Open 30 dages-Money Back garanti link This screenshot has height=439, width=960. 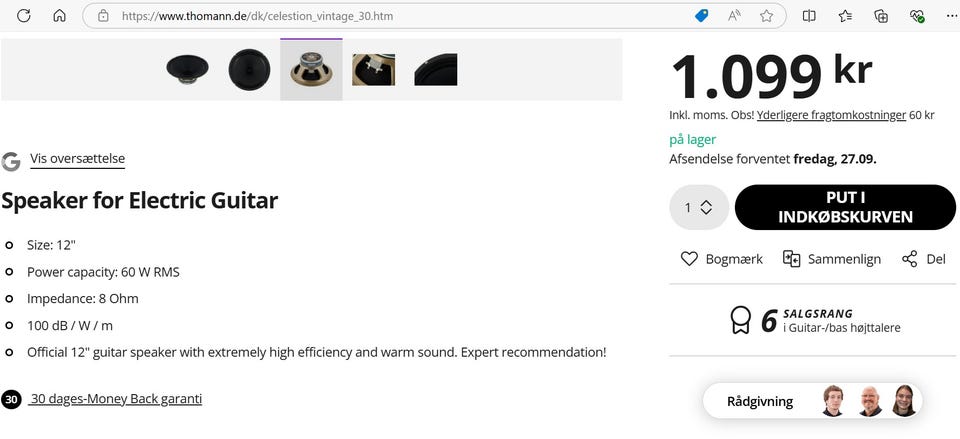(115, 399)
